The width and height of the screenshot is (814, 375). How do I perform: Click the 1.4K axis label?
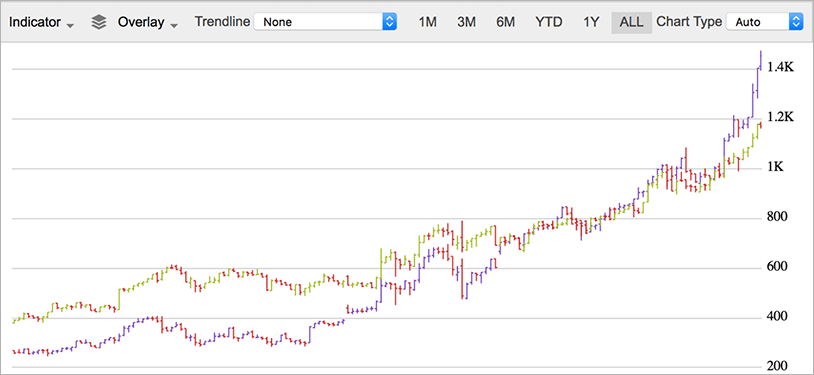click(781, 67)
